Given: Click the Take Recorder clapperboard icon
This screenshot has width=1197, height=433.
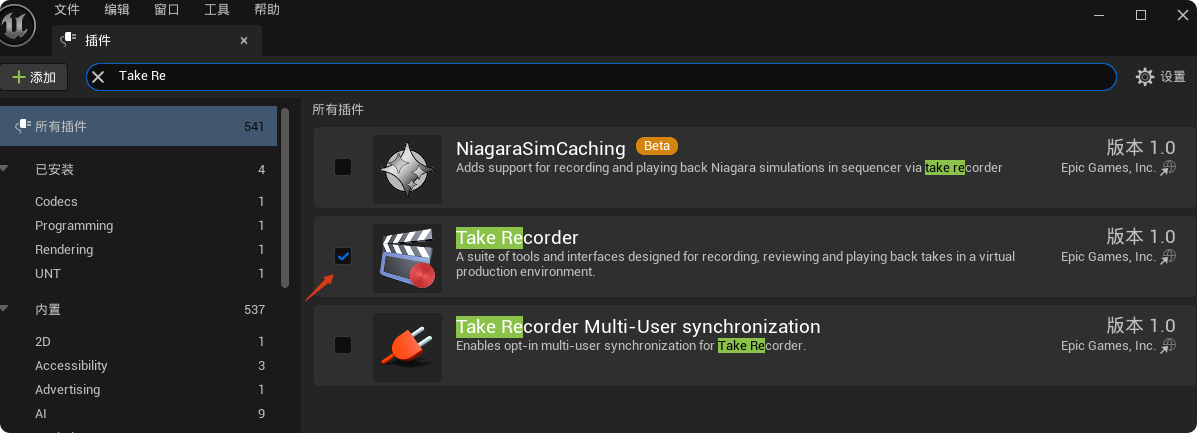Looking at the screenshot, I should pos(408,258).
